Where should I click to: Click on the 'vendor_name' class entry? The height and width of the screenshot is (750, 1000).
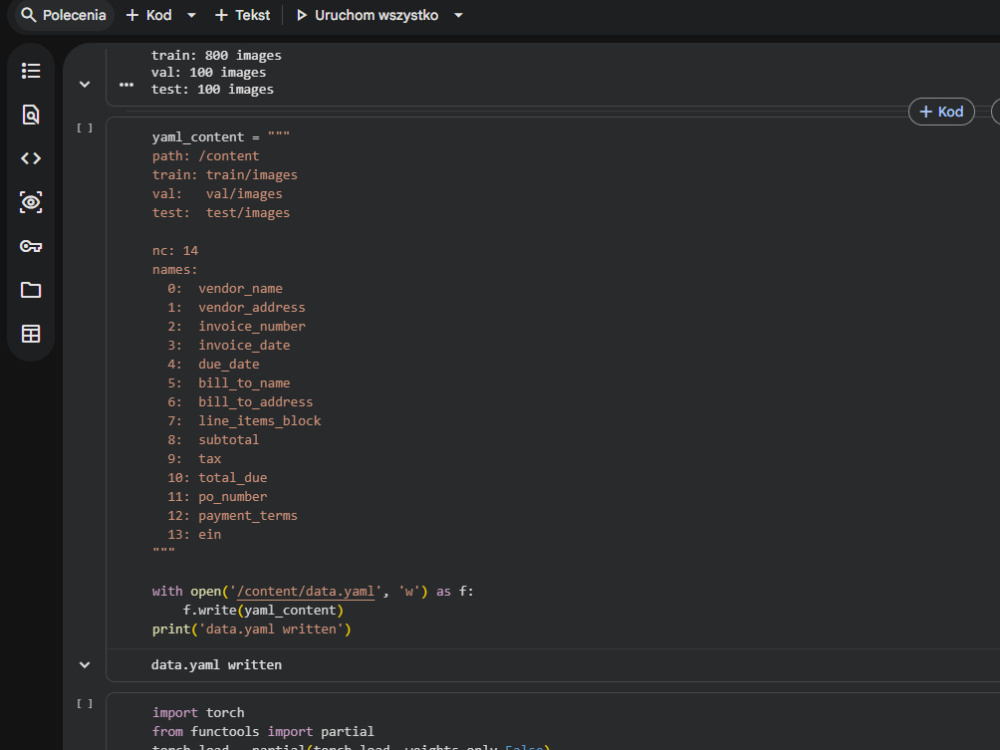point(240,289)
